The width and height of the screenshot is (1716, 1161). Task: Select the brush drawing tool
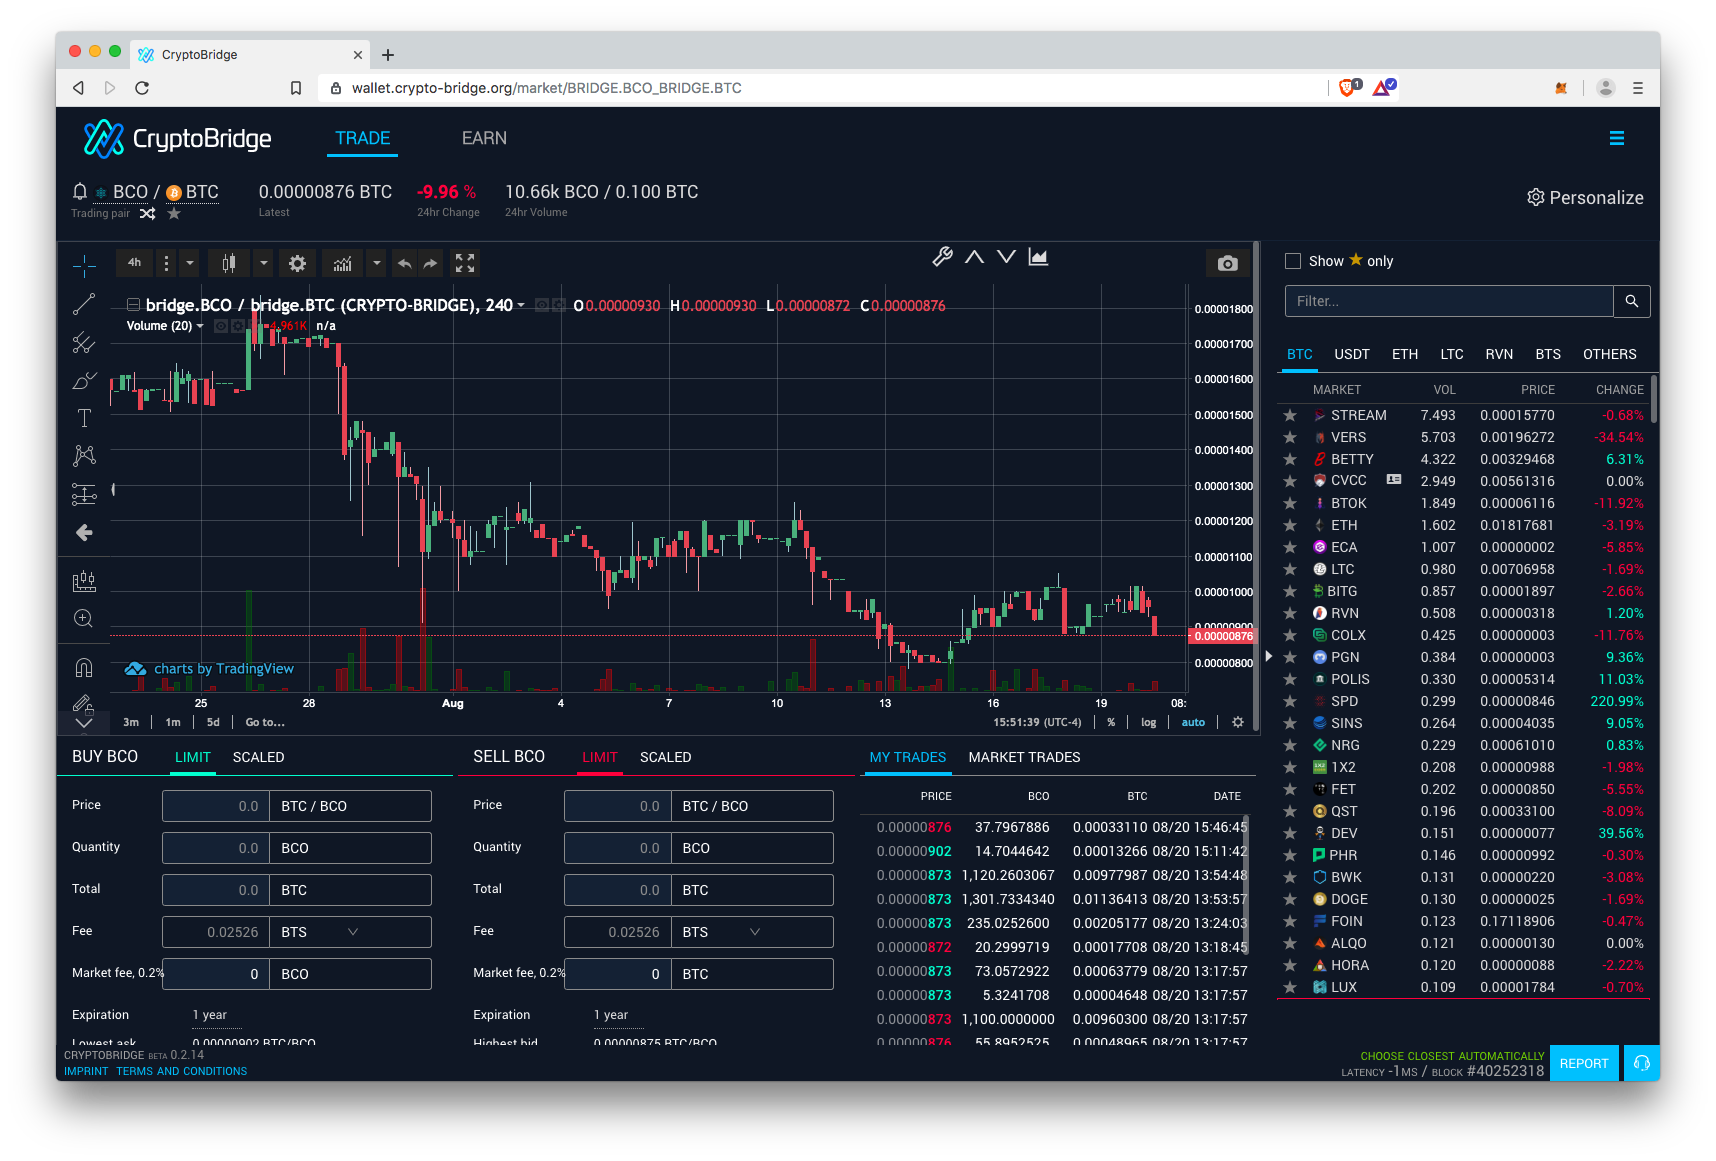click(84, 381)
